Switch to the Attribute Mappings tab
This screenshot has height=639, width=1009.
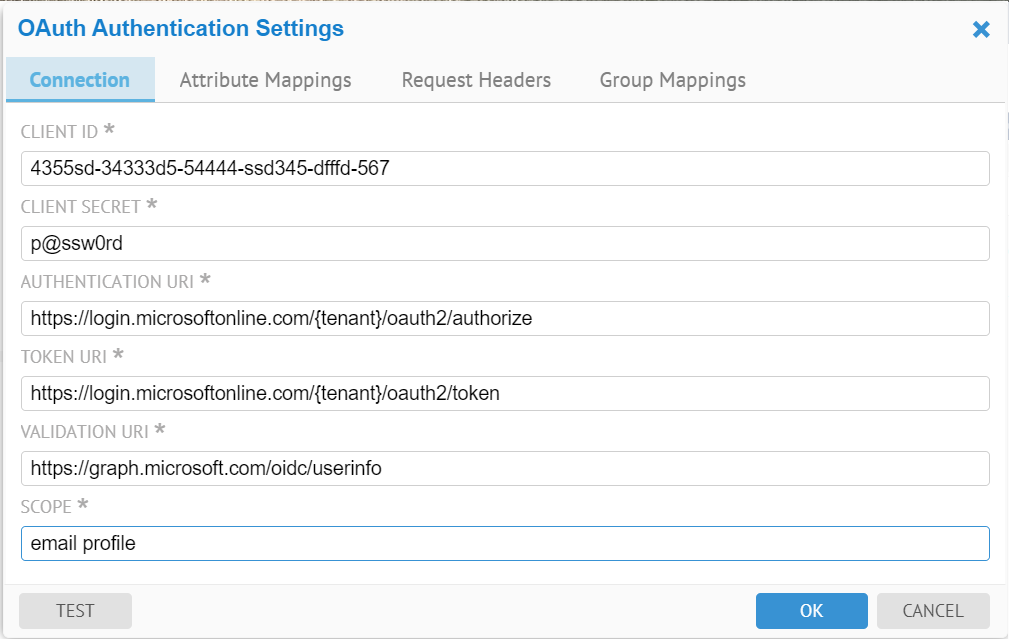coord(265,80)
